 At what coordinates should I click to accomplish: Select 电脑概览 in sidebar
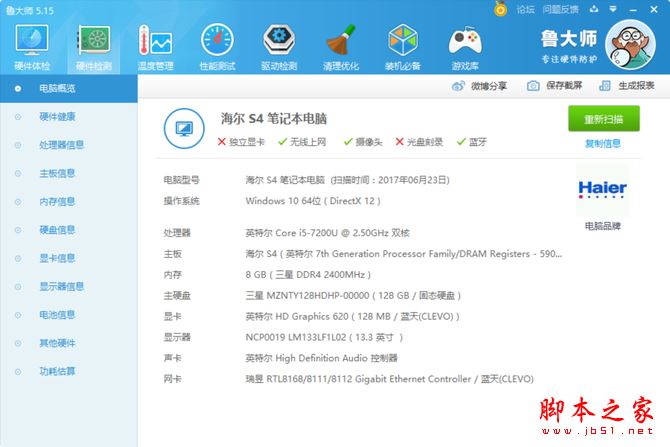[69, 88]
